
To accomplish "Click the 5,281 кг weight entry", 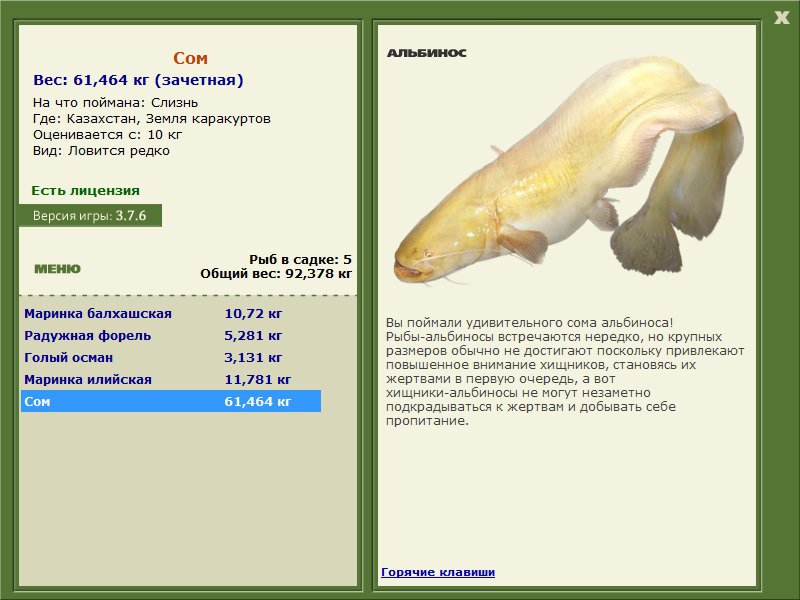I will (253, 335).
